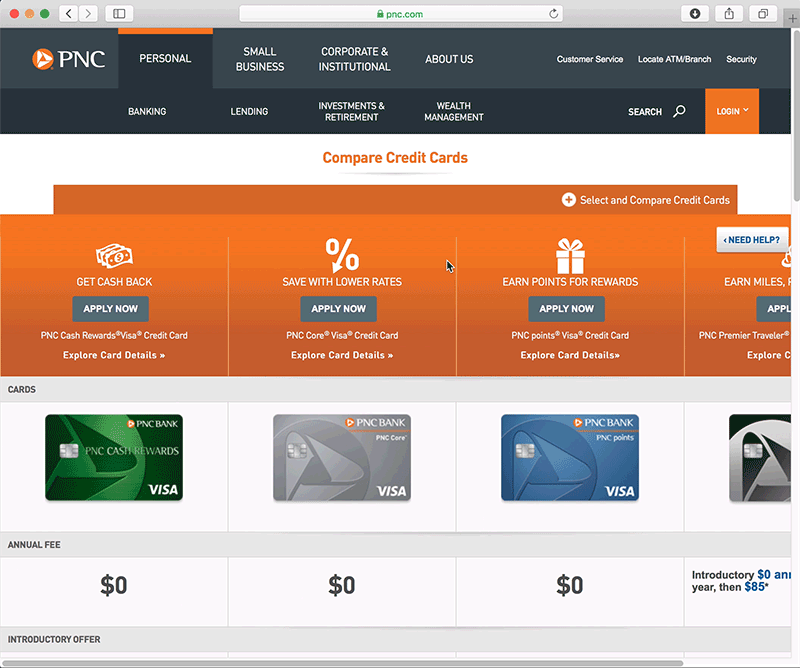Click the blue PNC points card image
800x668 pixels.
(570, 457)
